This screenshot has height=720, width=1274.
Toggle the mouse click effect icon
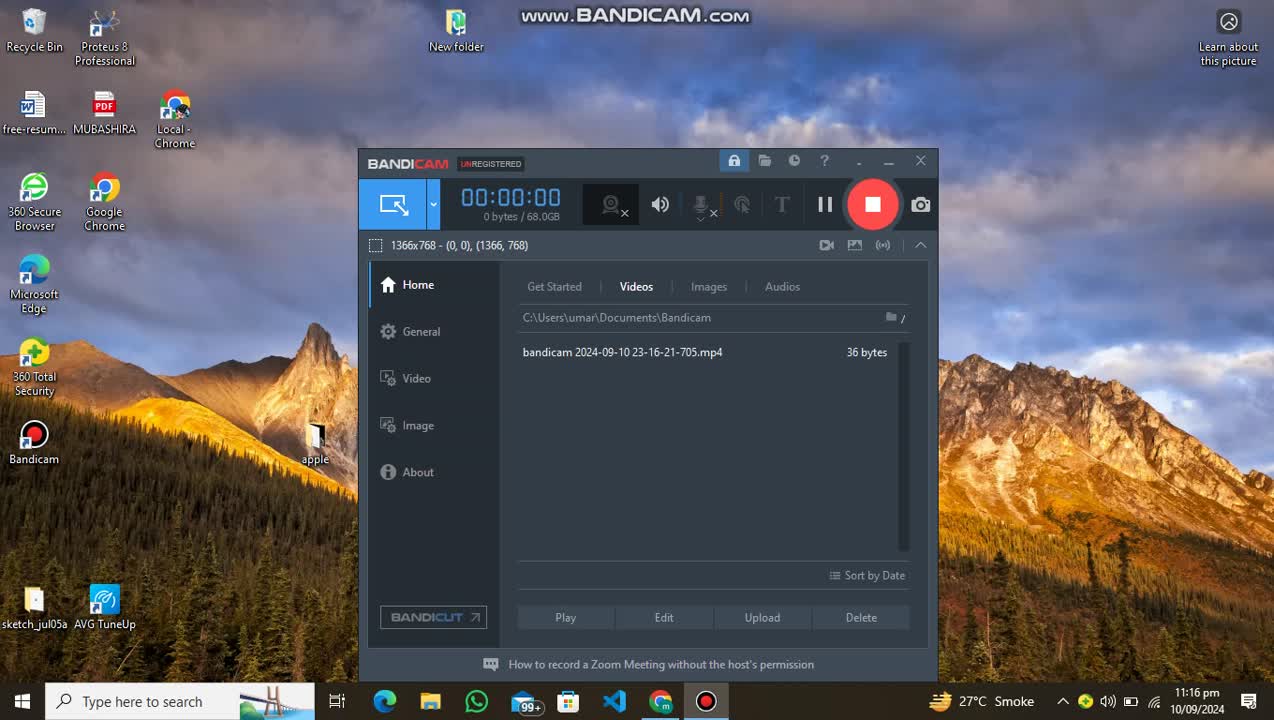tap(742, 205)
